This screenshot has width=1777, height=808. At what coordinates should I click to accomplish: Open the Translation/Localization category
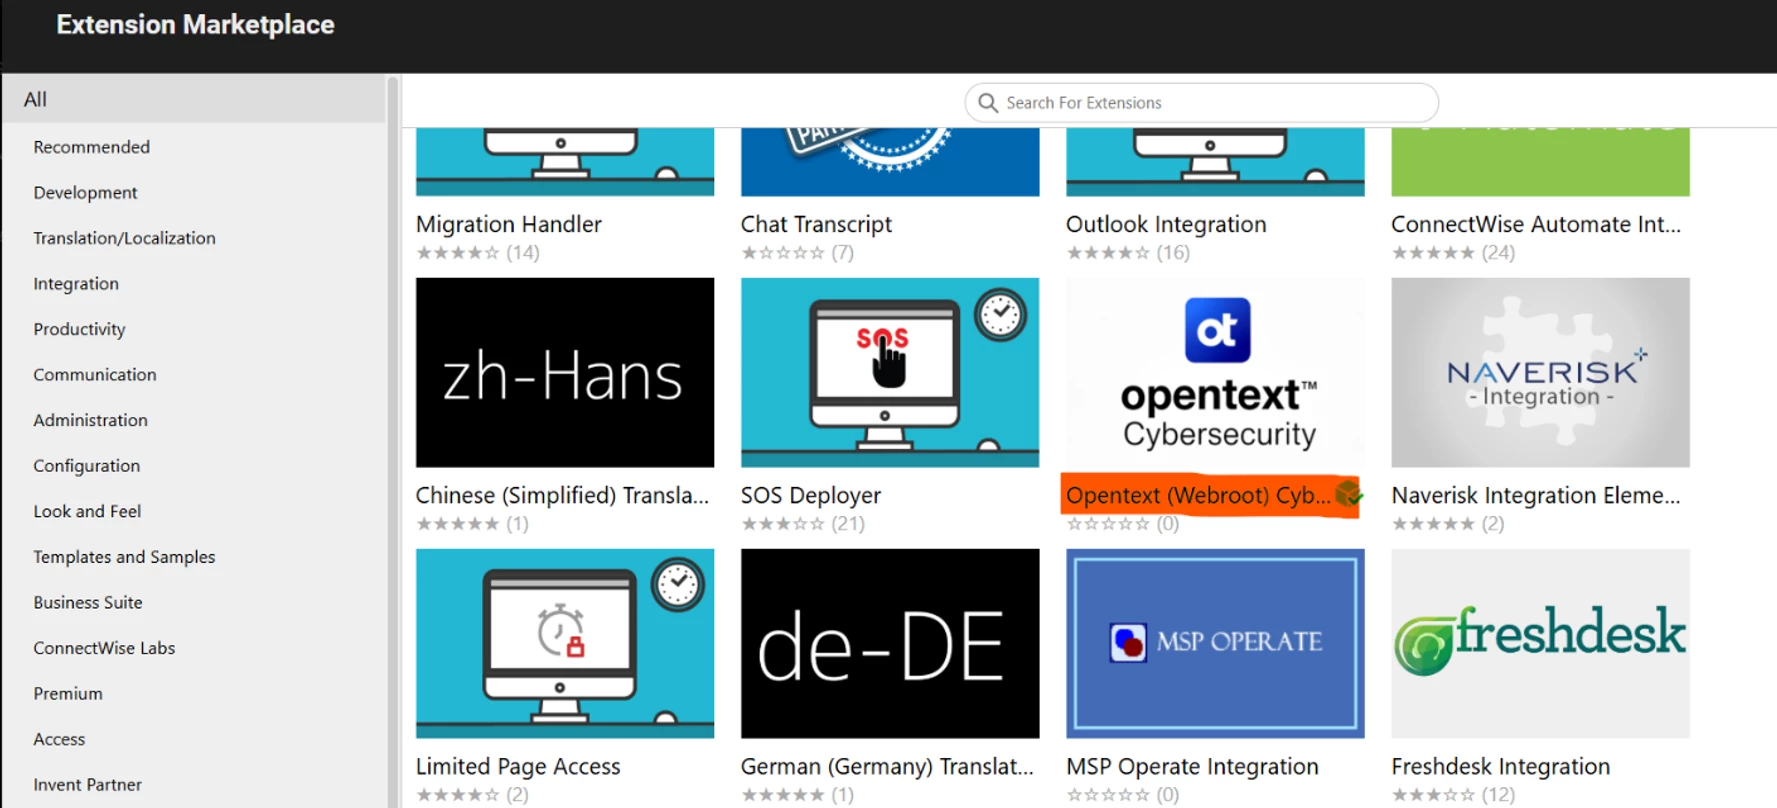point(124,238)
